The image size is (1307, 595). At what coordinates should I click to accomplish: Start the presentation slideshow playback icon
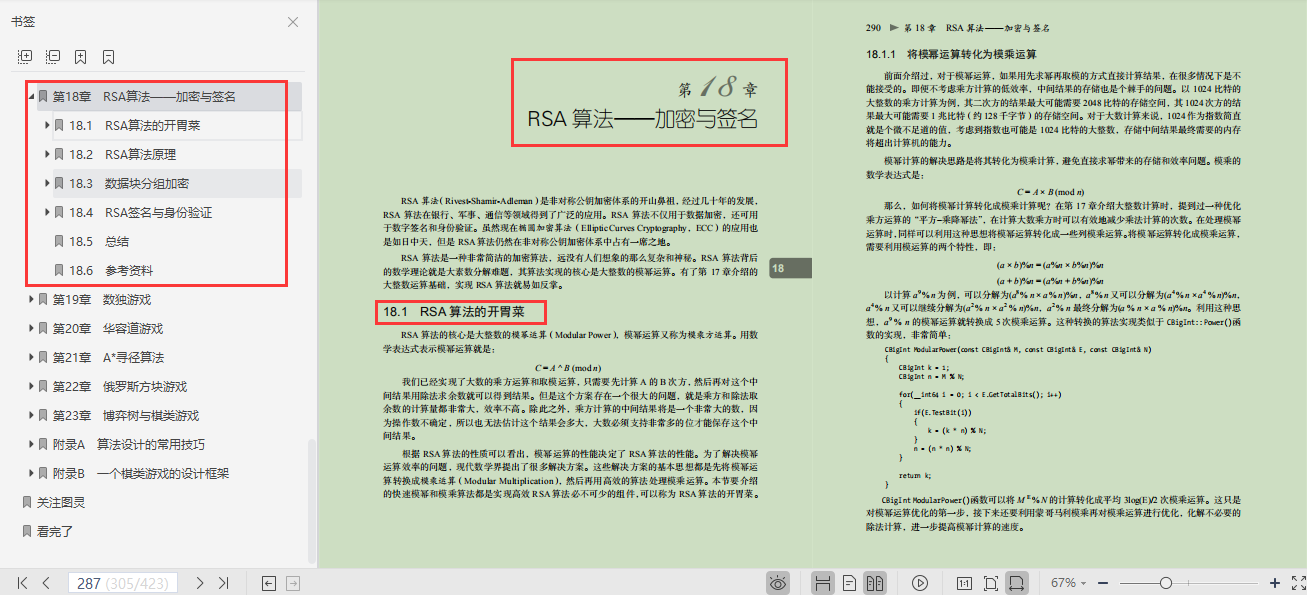click(921, 582)
